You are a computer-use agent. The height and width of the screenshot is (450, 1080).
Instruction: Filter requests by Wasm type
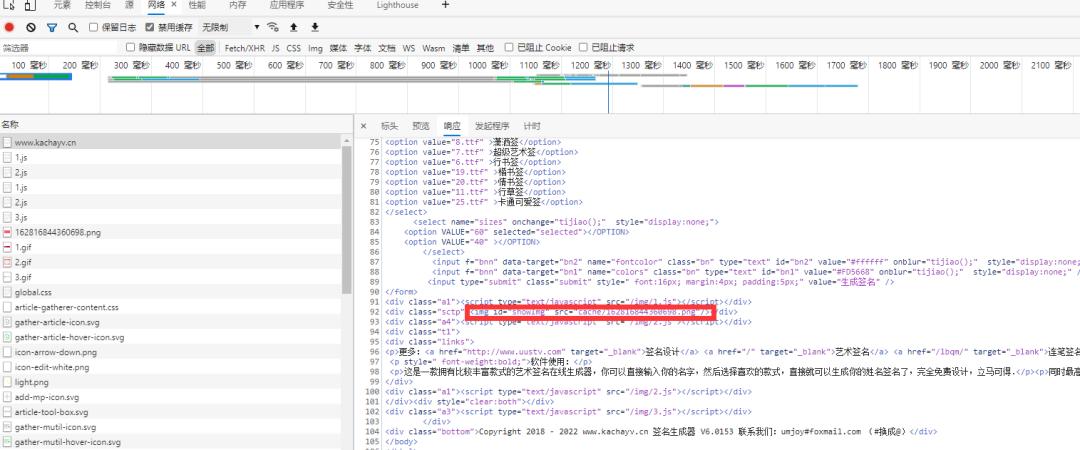click(x=434, y=48)
